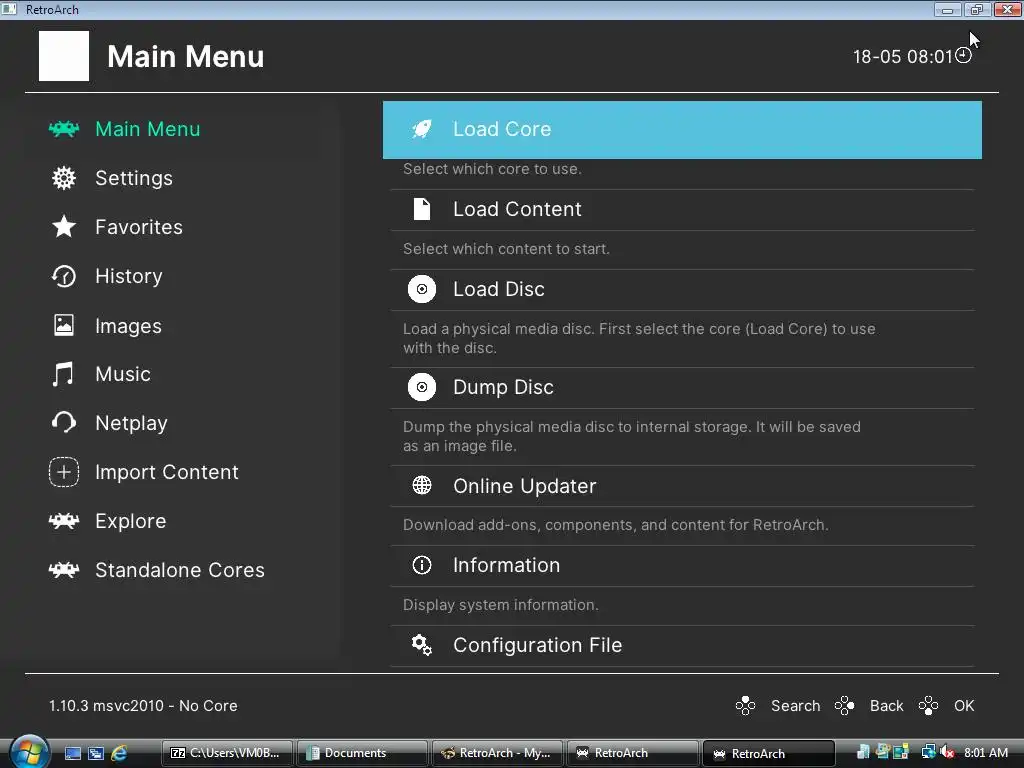Open the Windows Start orb
This screenshot has width=1024, height=768.
coord(29,752)
